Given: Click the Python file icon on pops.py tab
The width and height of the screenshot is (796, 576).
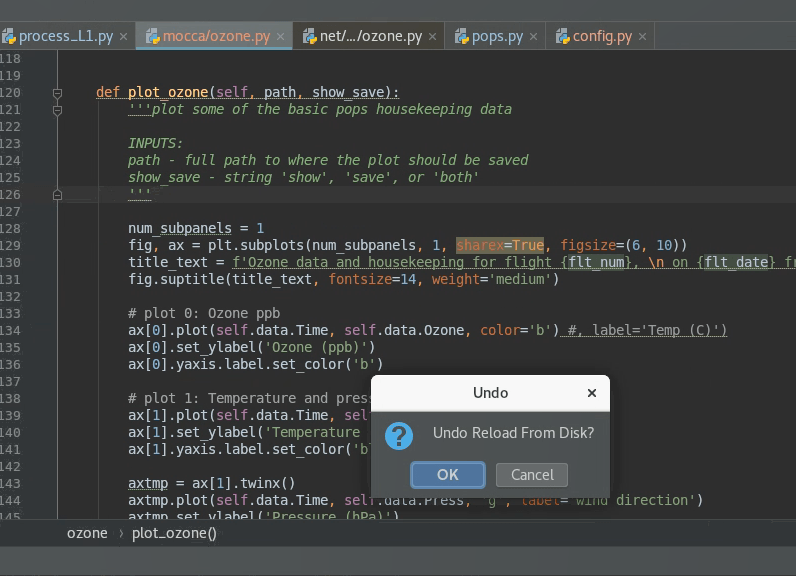Looking at the screenshot, I should (461, 37).
